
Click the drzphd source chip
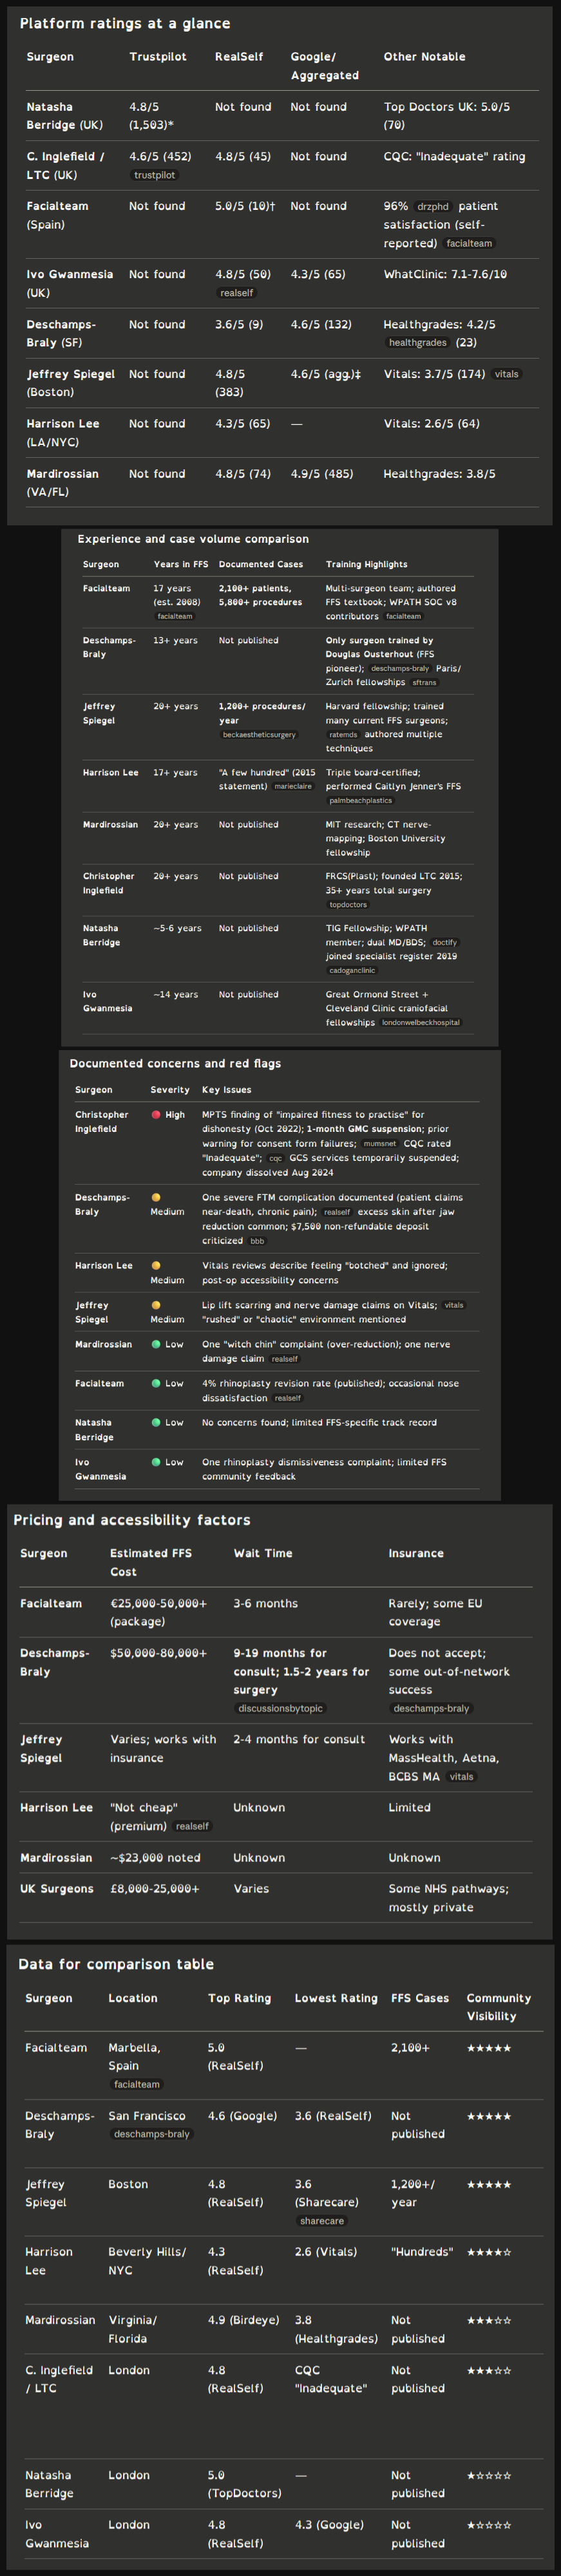click(x=433, y=207)
